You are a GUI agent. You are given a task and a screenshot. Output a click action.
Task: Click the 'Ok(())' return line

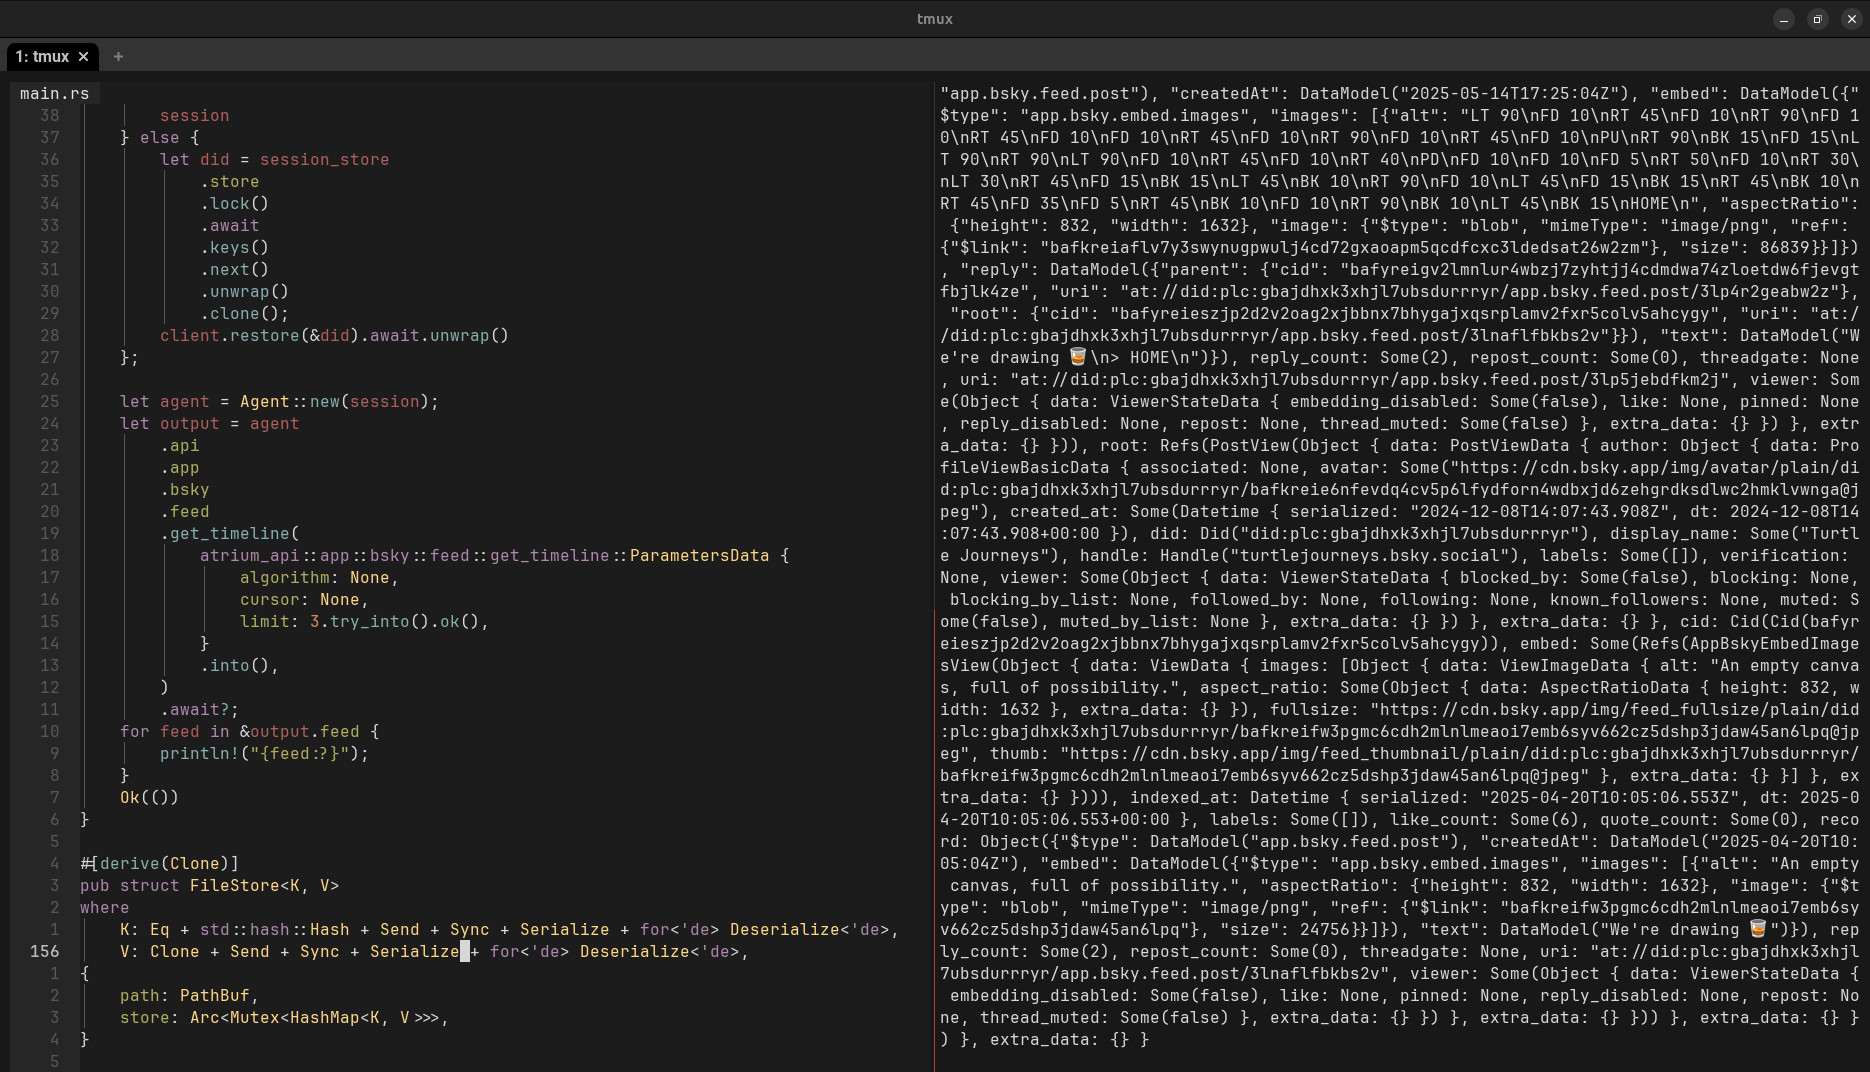coord(149,797)
